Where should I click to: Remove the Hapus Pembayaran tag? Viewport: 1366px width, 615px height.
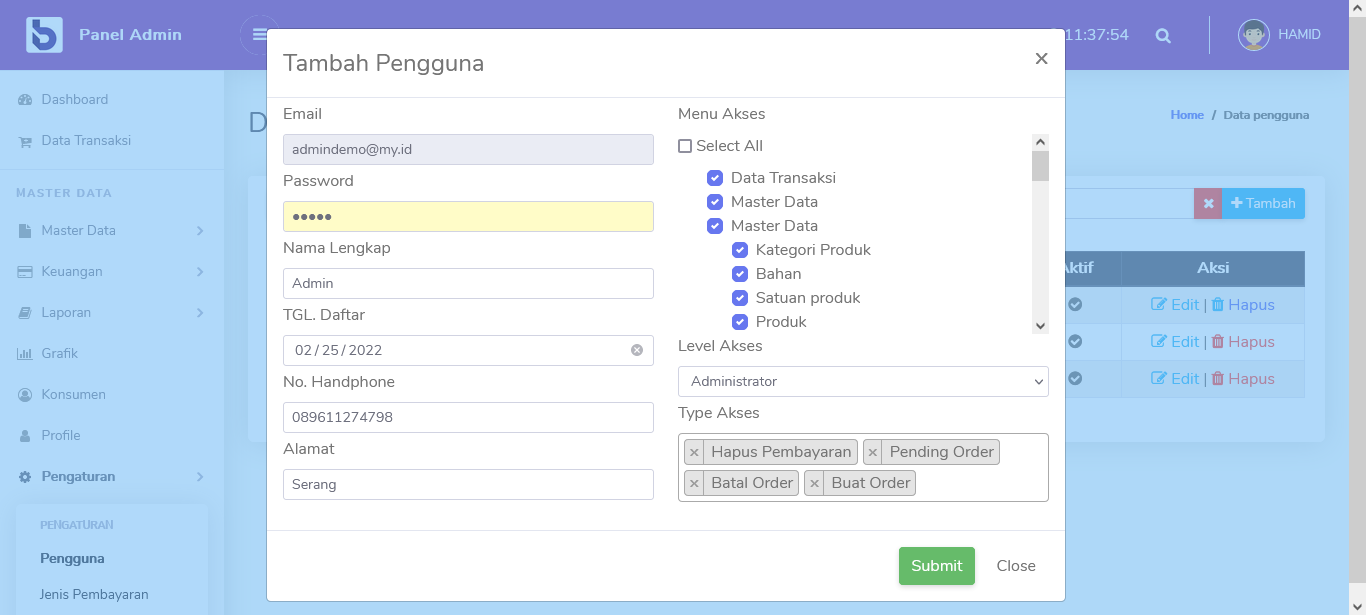(694, 452)
